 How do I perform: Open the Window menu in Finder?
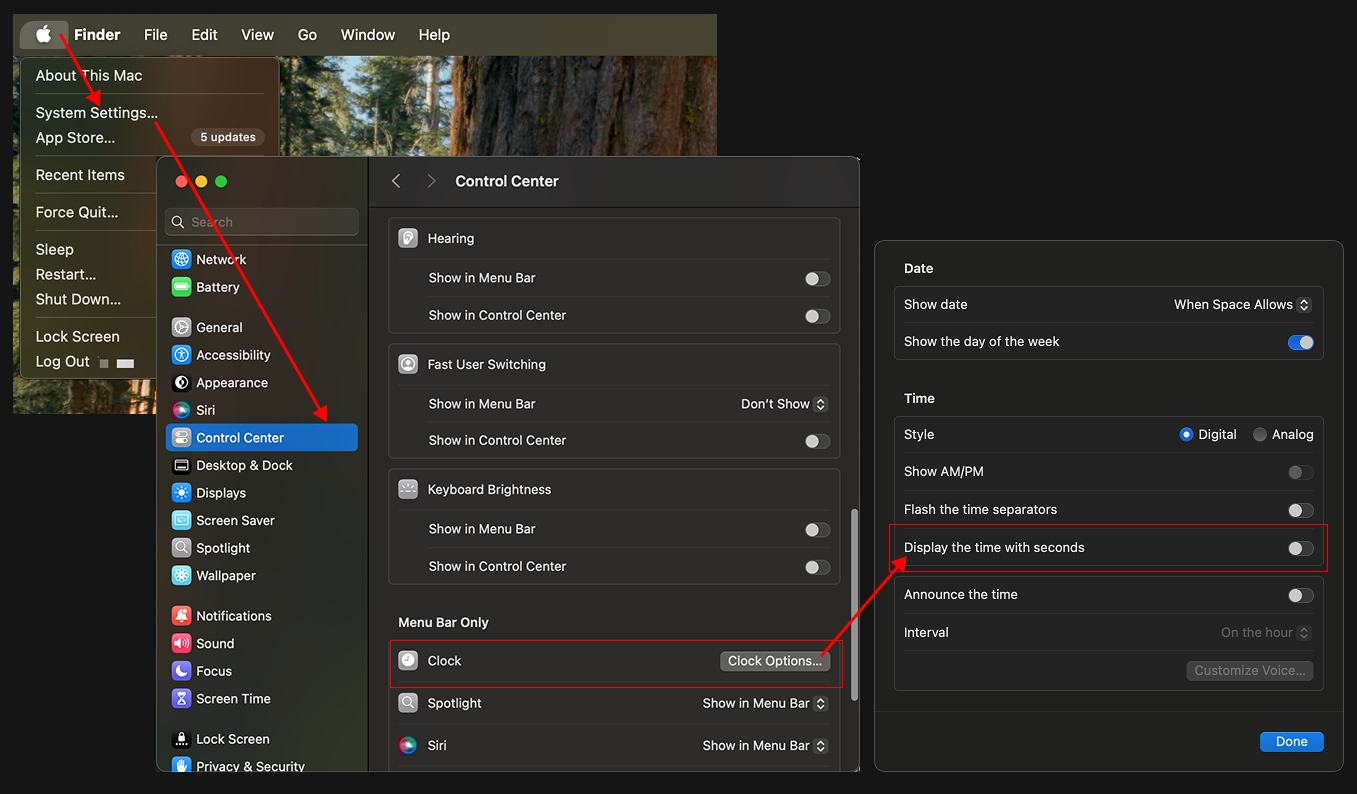367,34
